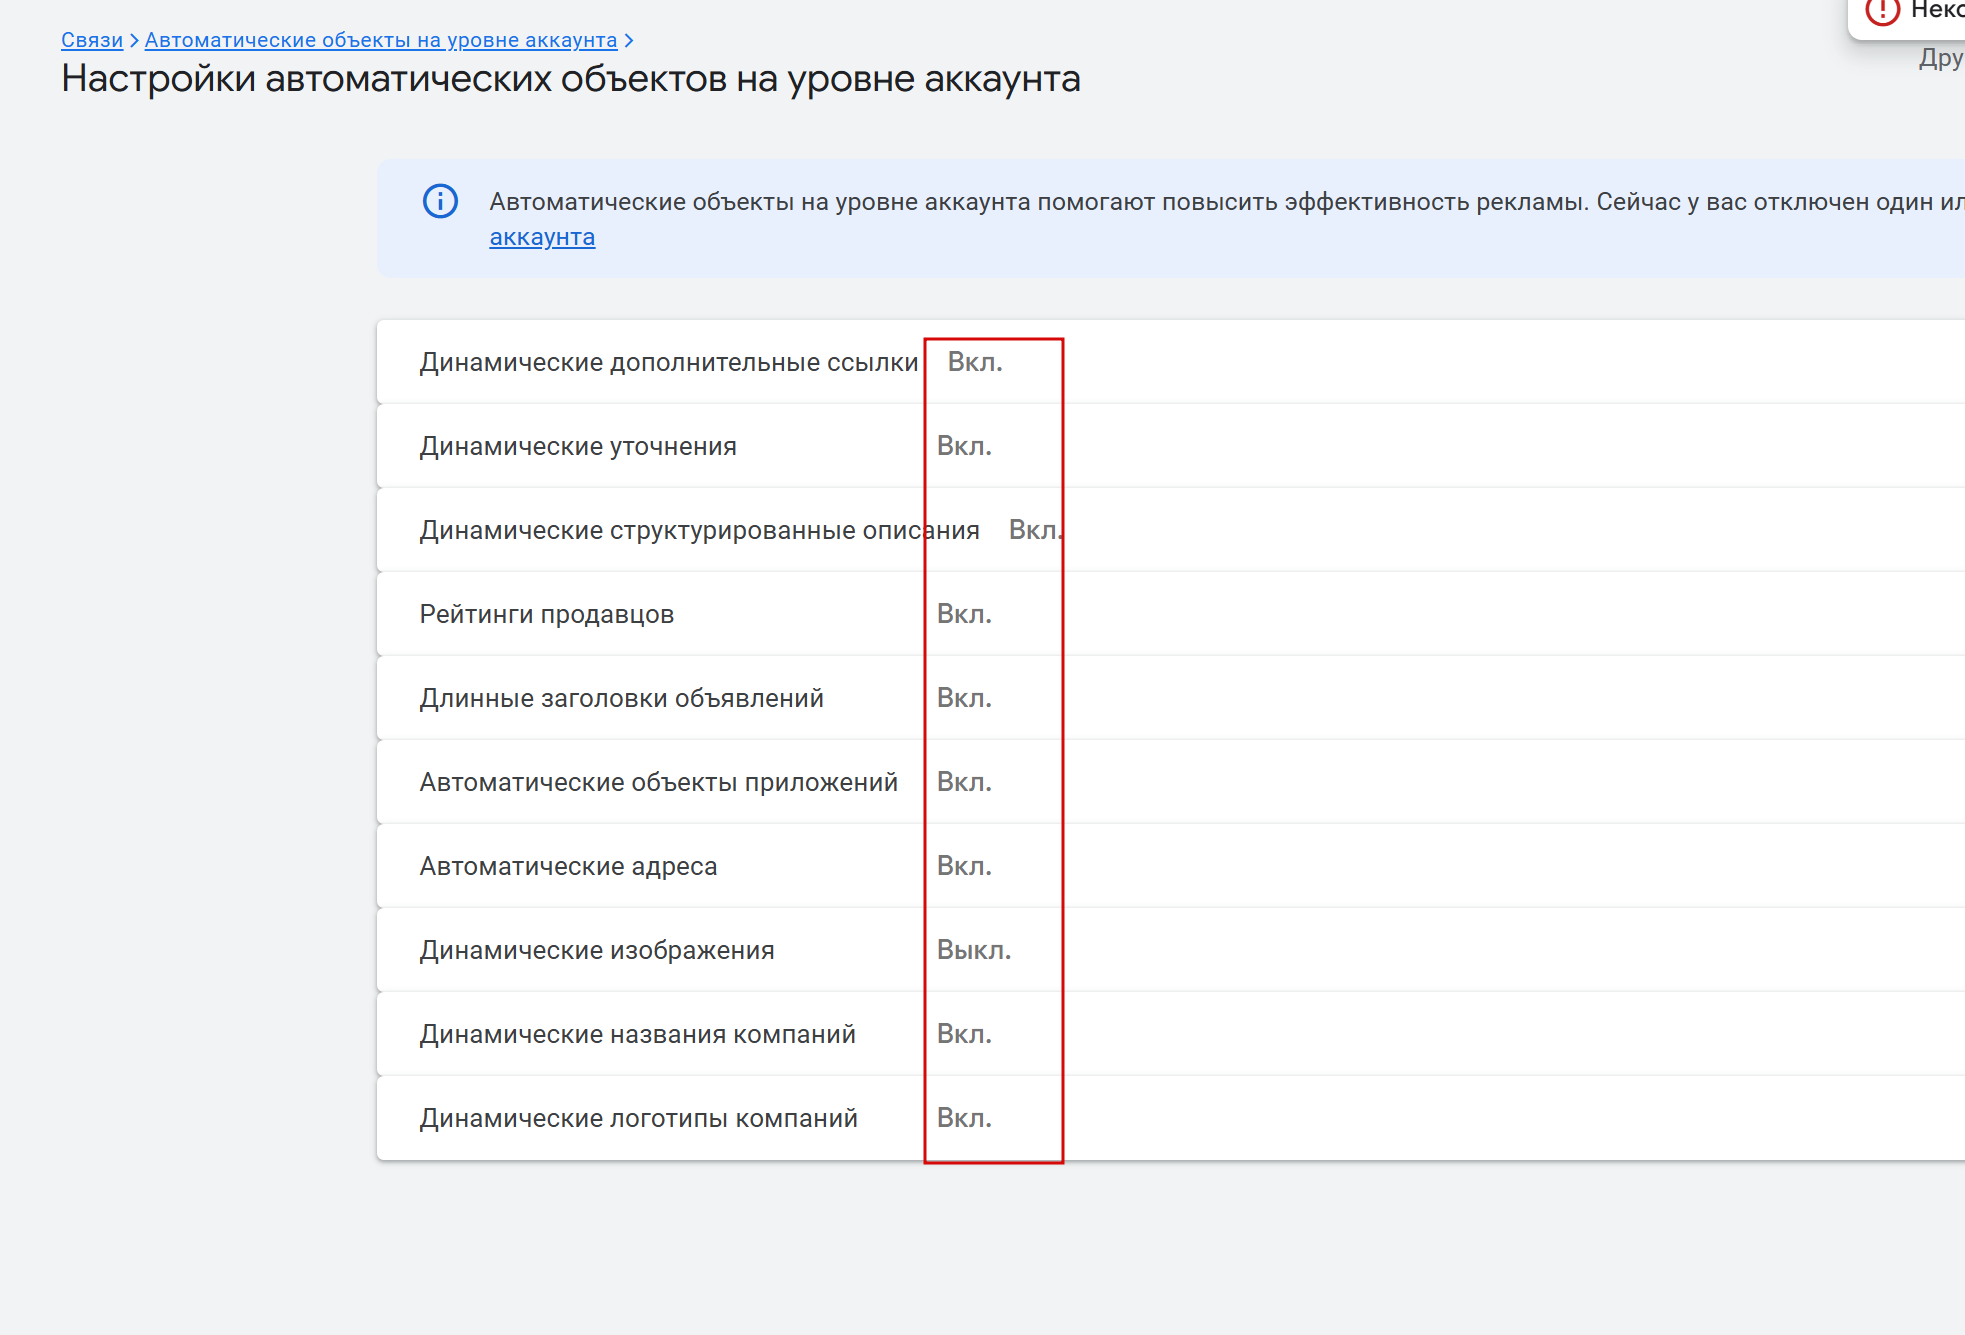
Task: Click Вкл. status of Динамические названия компаний
Action: [x=964, y=1034]
